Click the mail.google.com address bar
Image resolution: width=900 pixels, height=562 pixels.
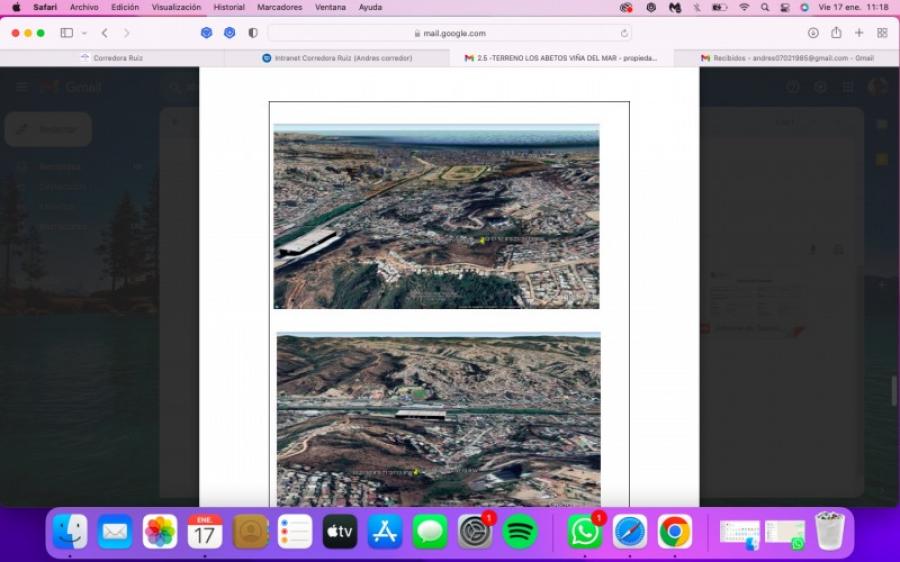(x=449, y=33)
